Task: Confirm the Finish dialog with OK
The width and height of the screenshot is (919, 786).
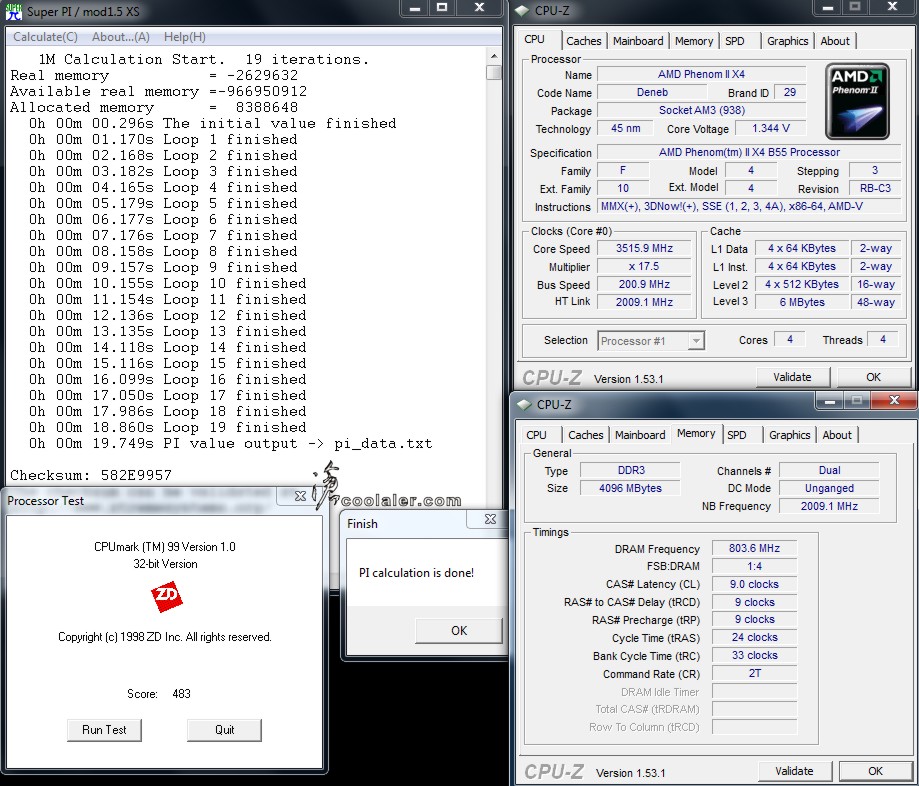Action: 459,631
